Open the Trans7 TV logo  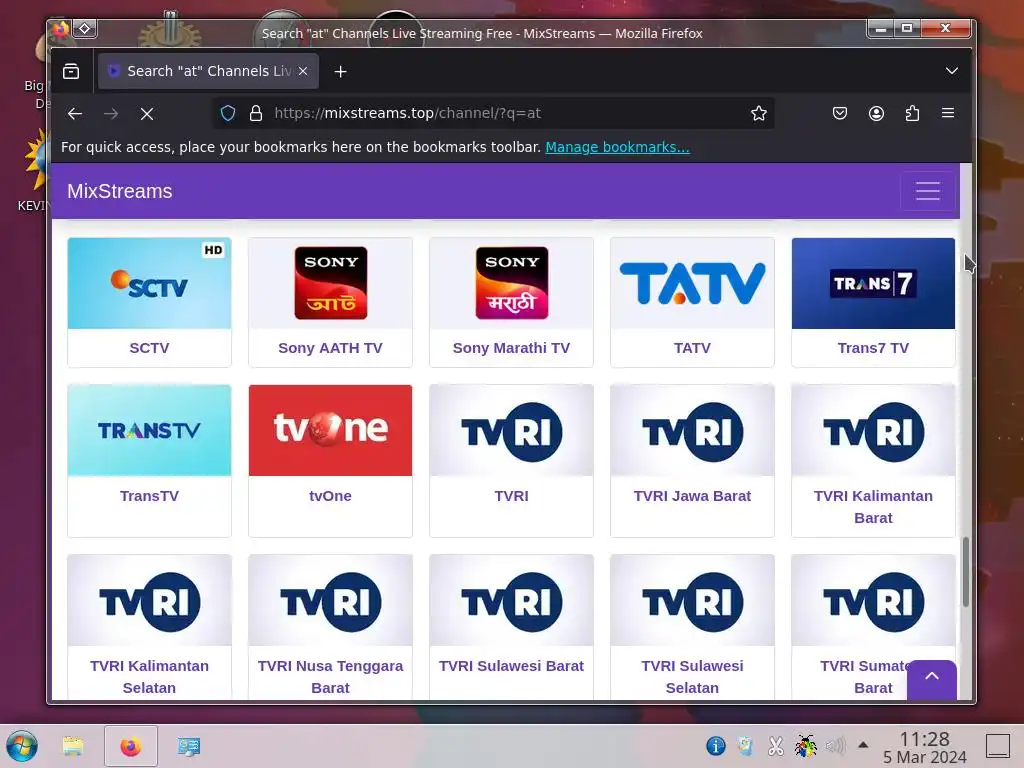click(873, 283)
